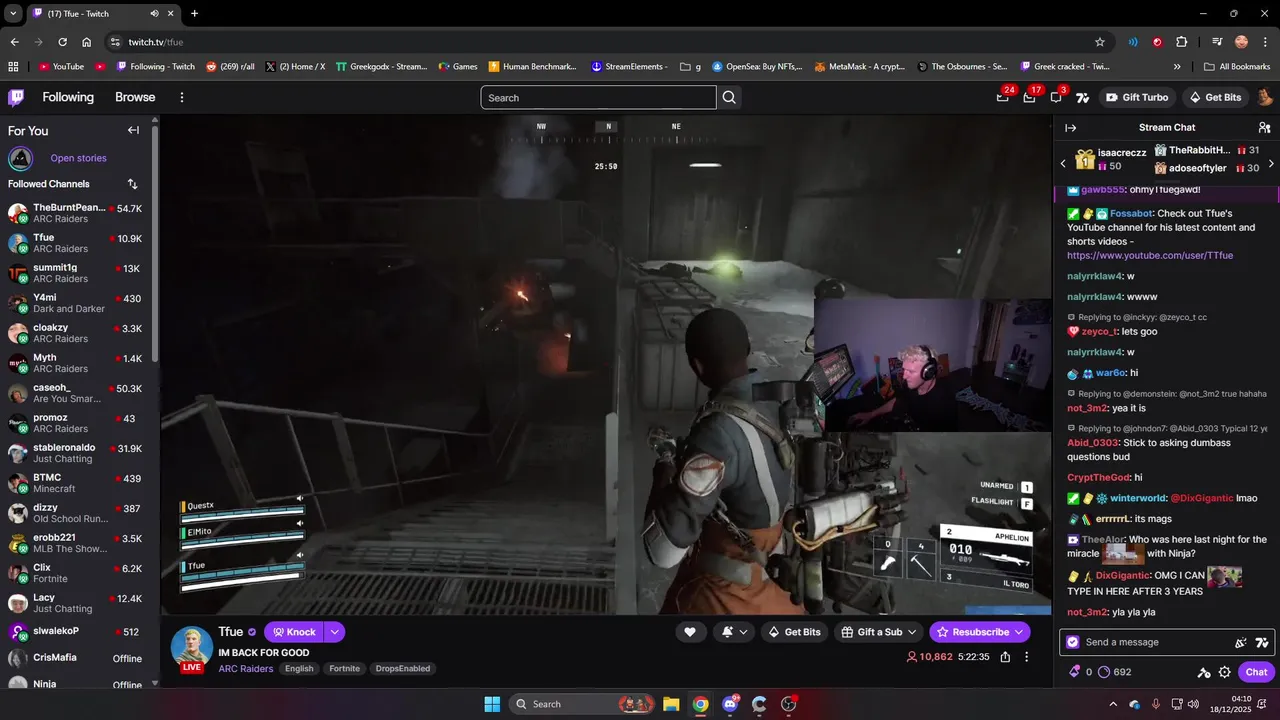Expand the Knock button dropdown arrow
1280x720 pixels.
point(335,632)
